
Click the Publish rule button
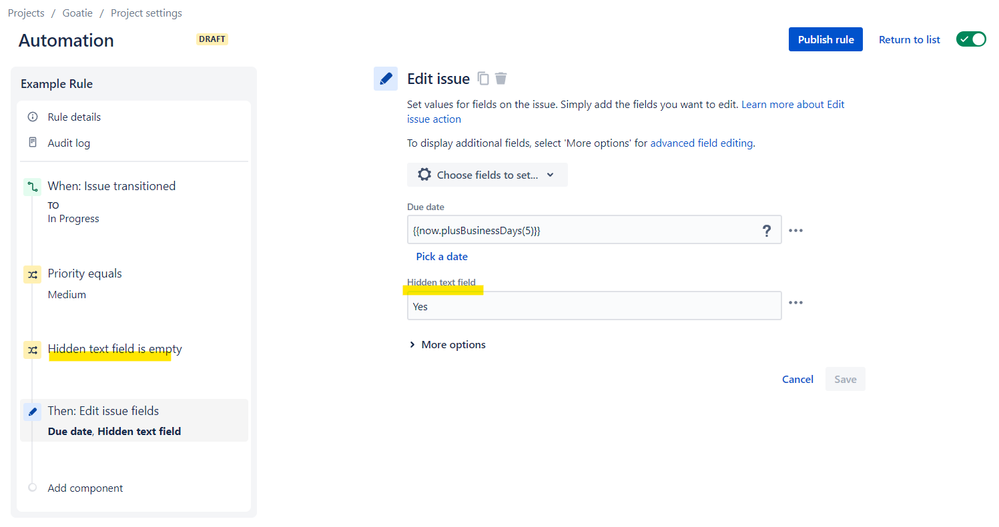point(826,40)
